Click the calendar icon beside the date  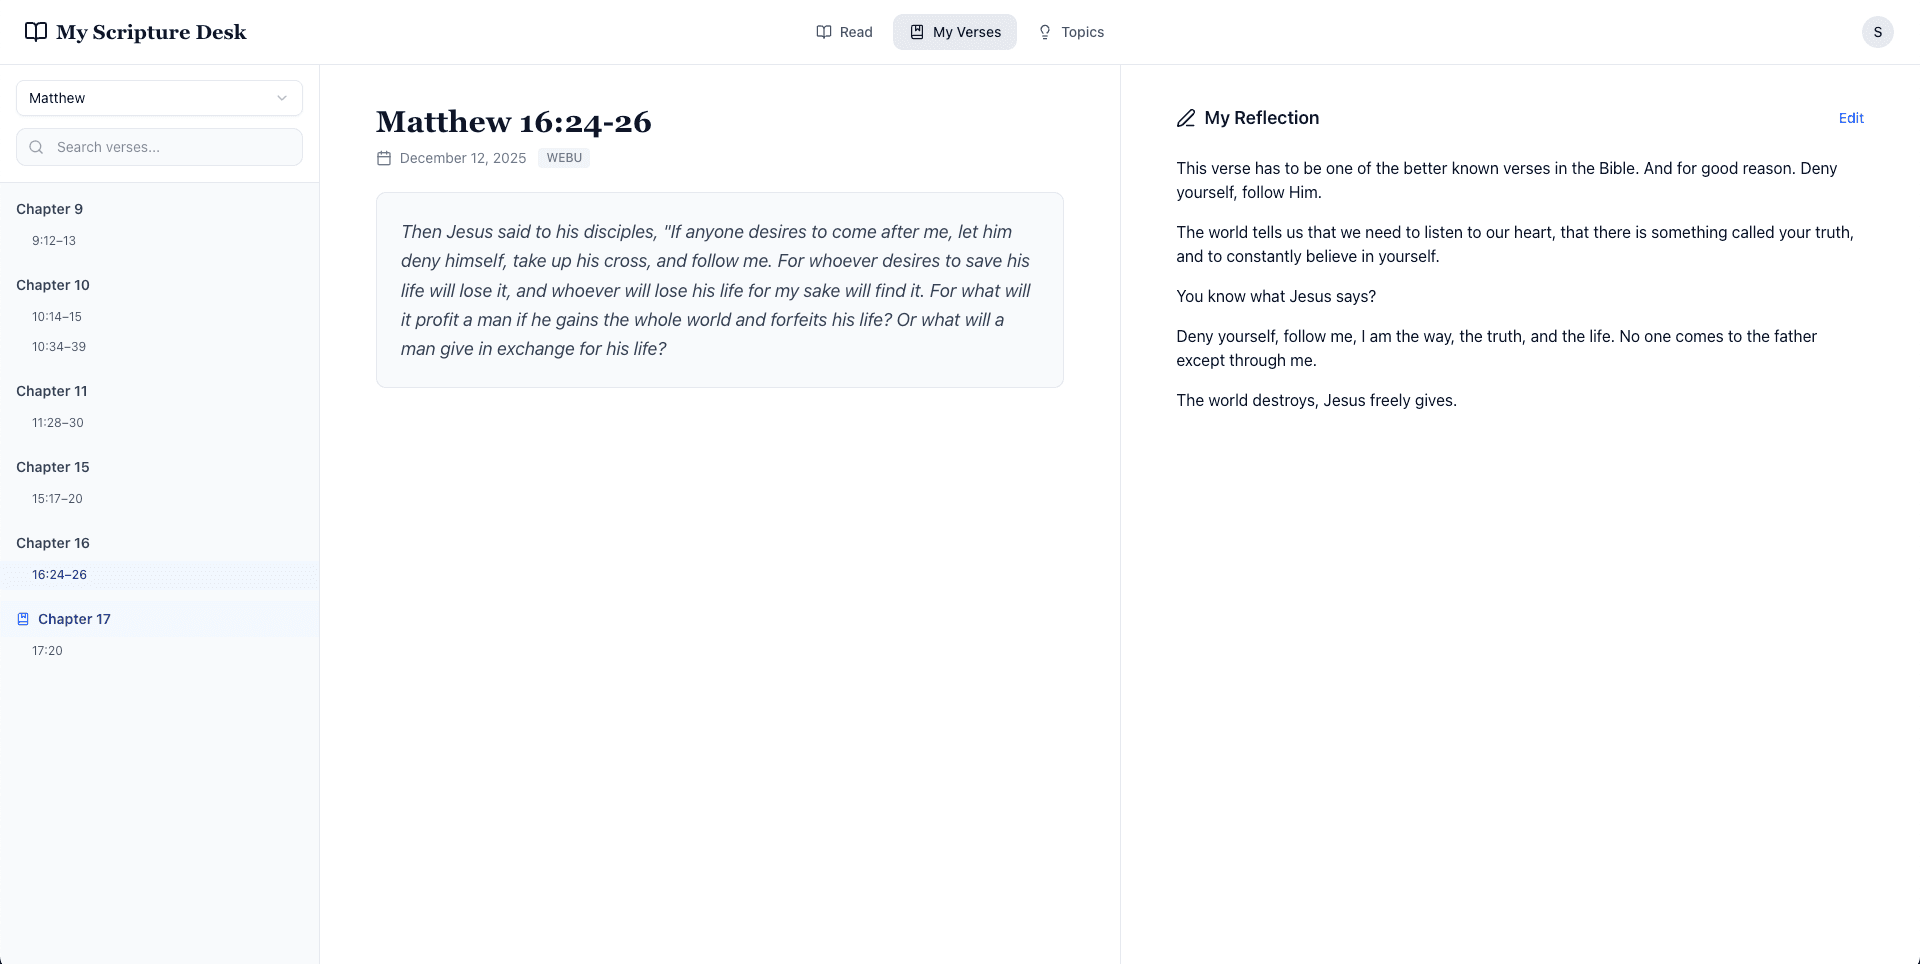tap(384, 157)
